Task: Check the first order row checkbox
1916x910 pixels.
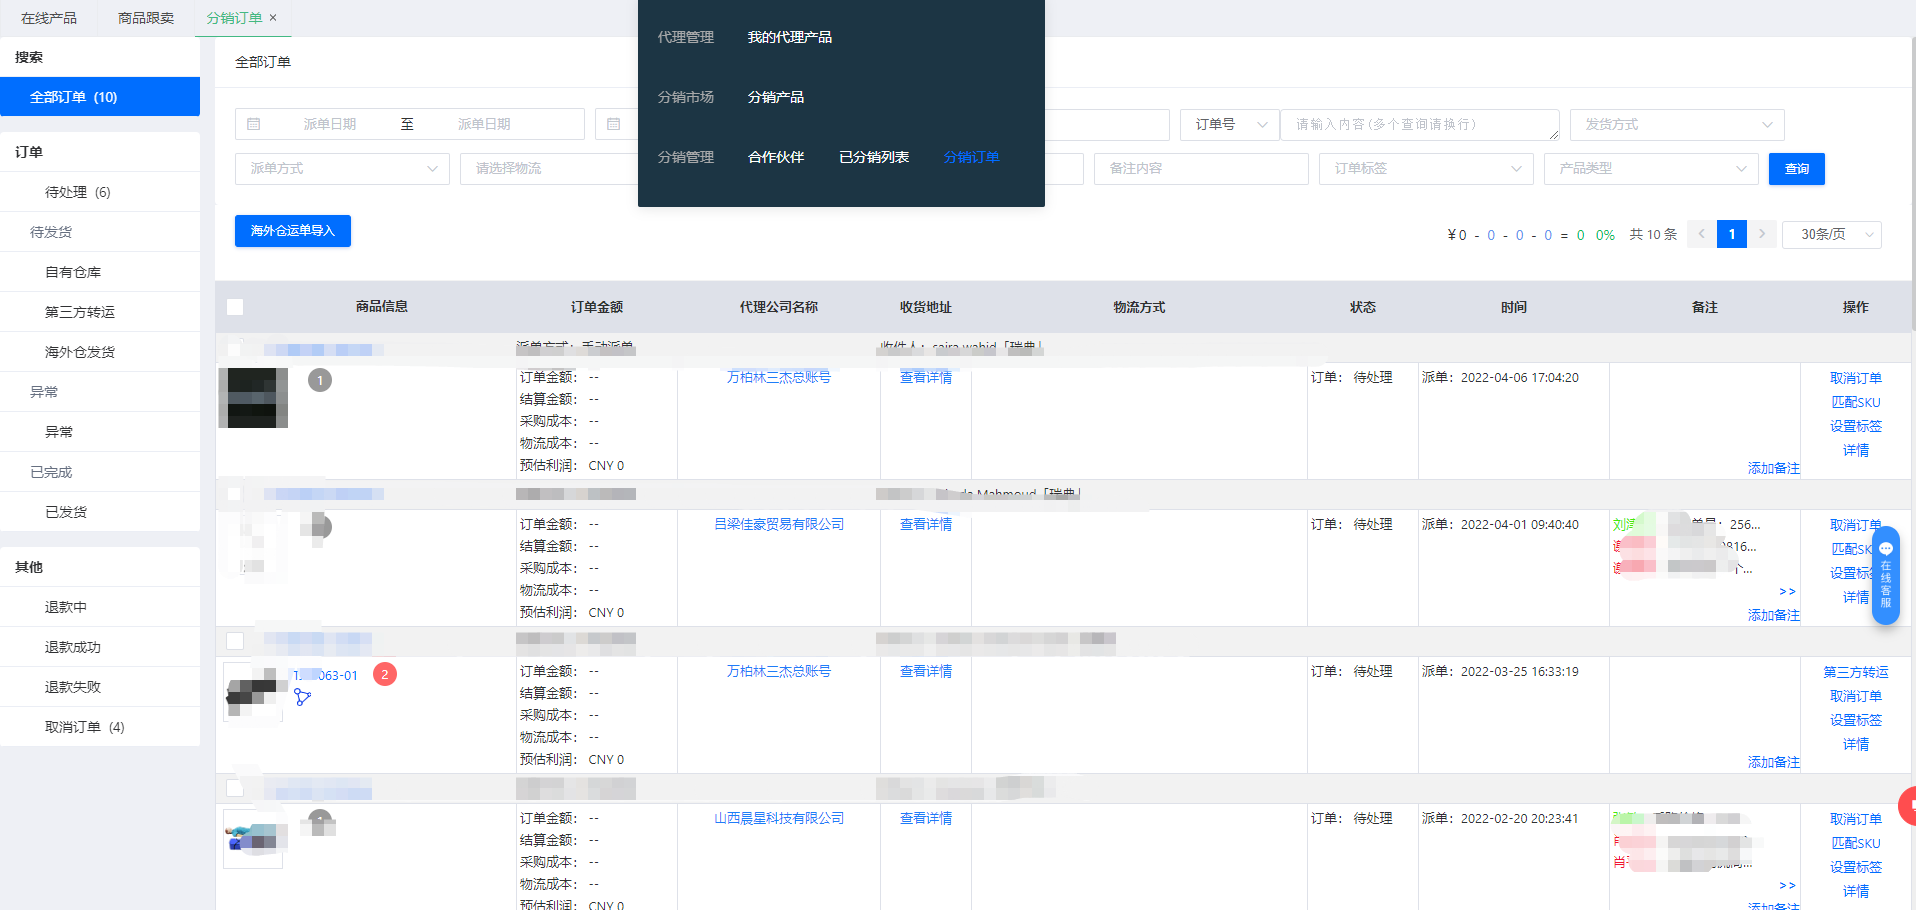Action: (234, 348)
